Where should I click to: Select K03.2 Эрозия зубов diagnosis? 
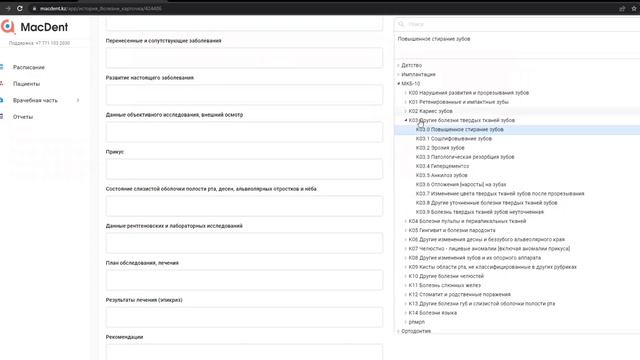(440, 148)
